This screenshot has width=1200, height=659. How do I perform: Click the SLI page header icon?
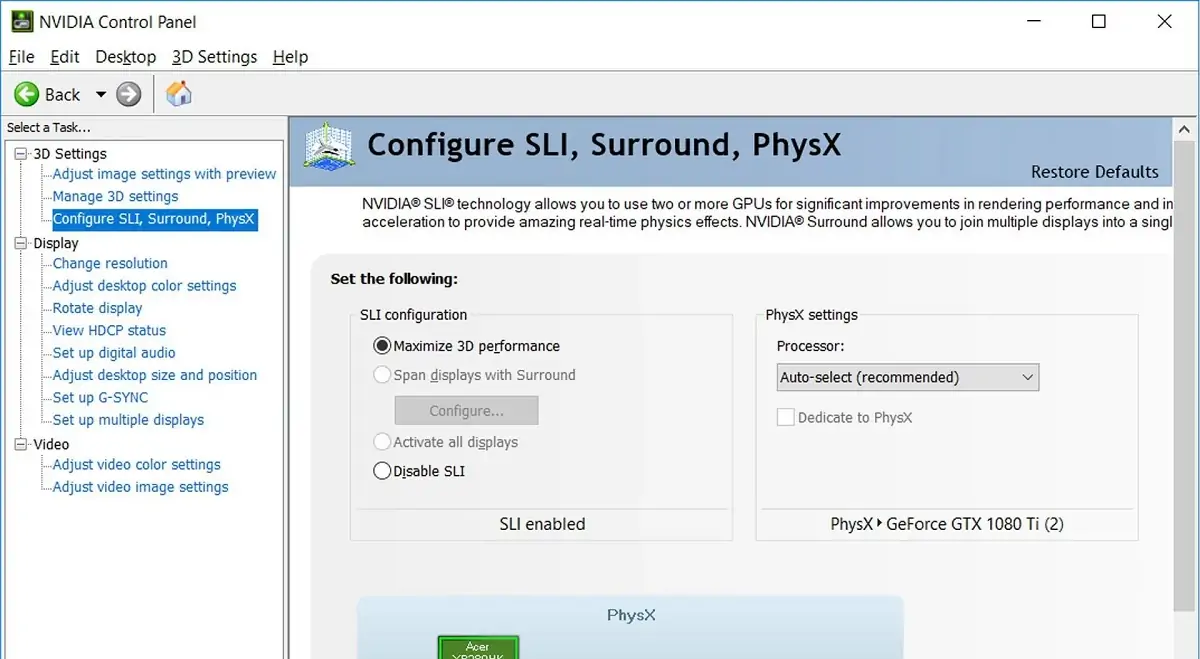click(x=329, y=147)
